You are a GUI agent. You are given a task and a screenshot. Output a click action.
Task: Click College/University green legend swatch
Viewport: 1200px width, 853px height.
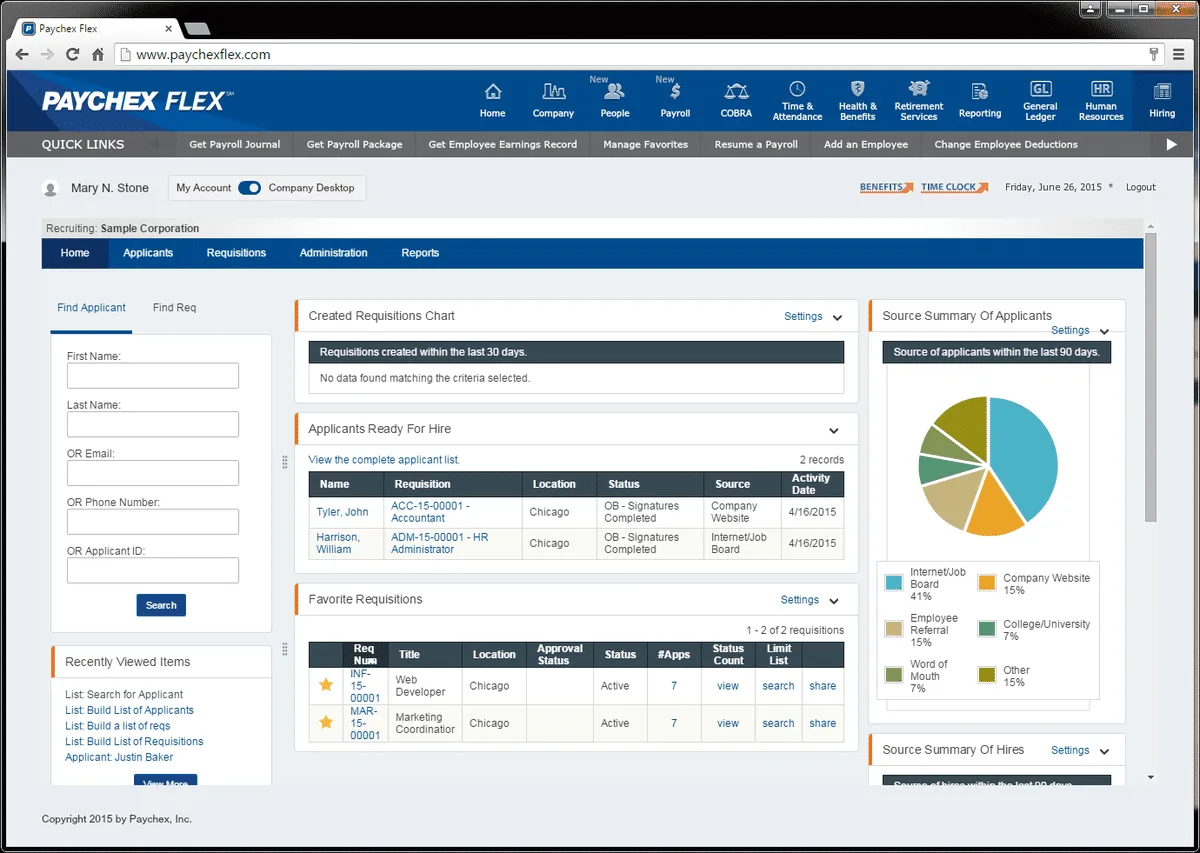(987, 628)
